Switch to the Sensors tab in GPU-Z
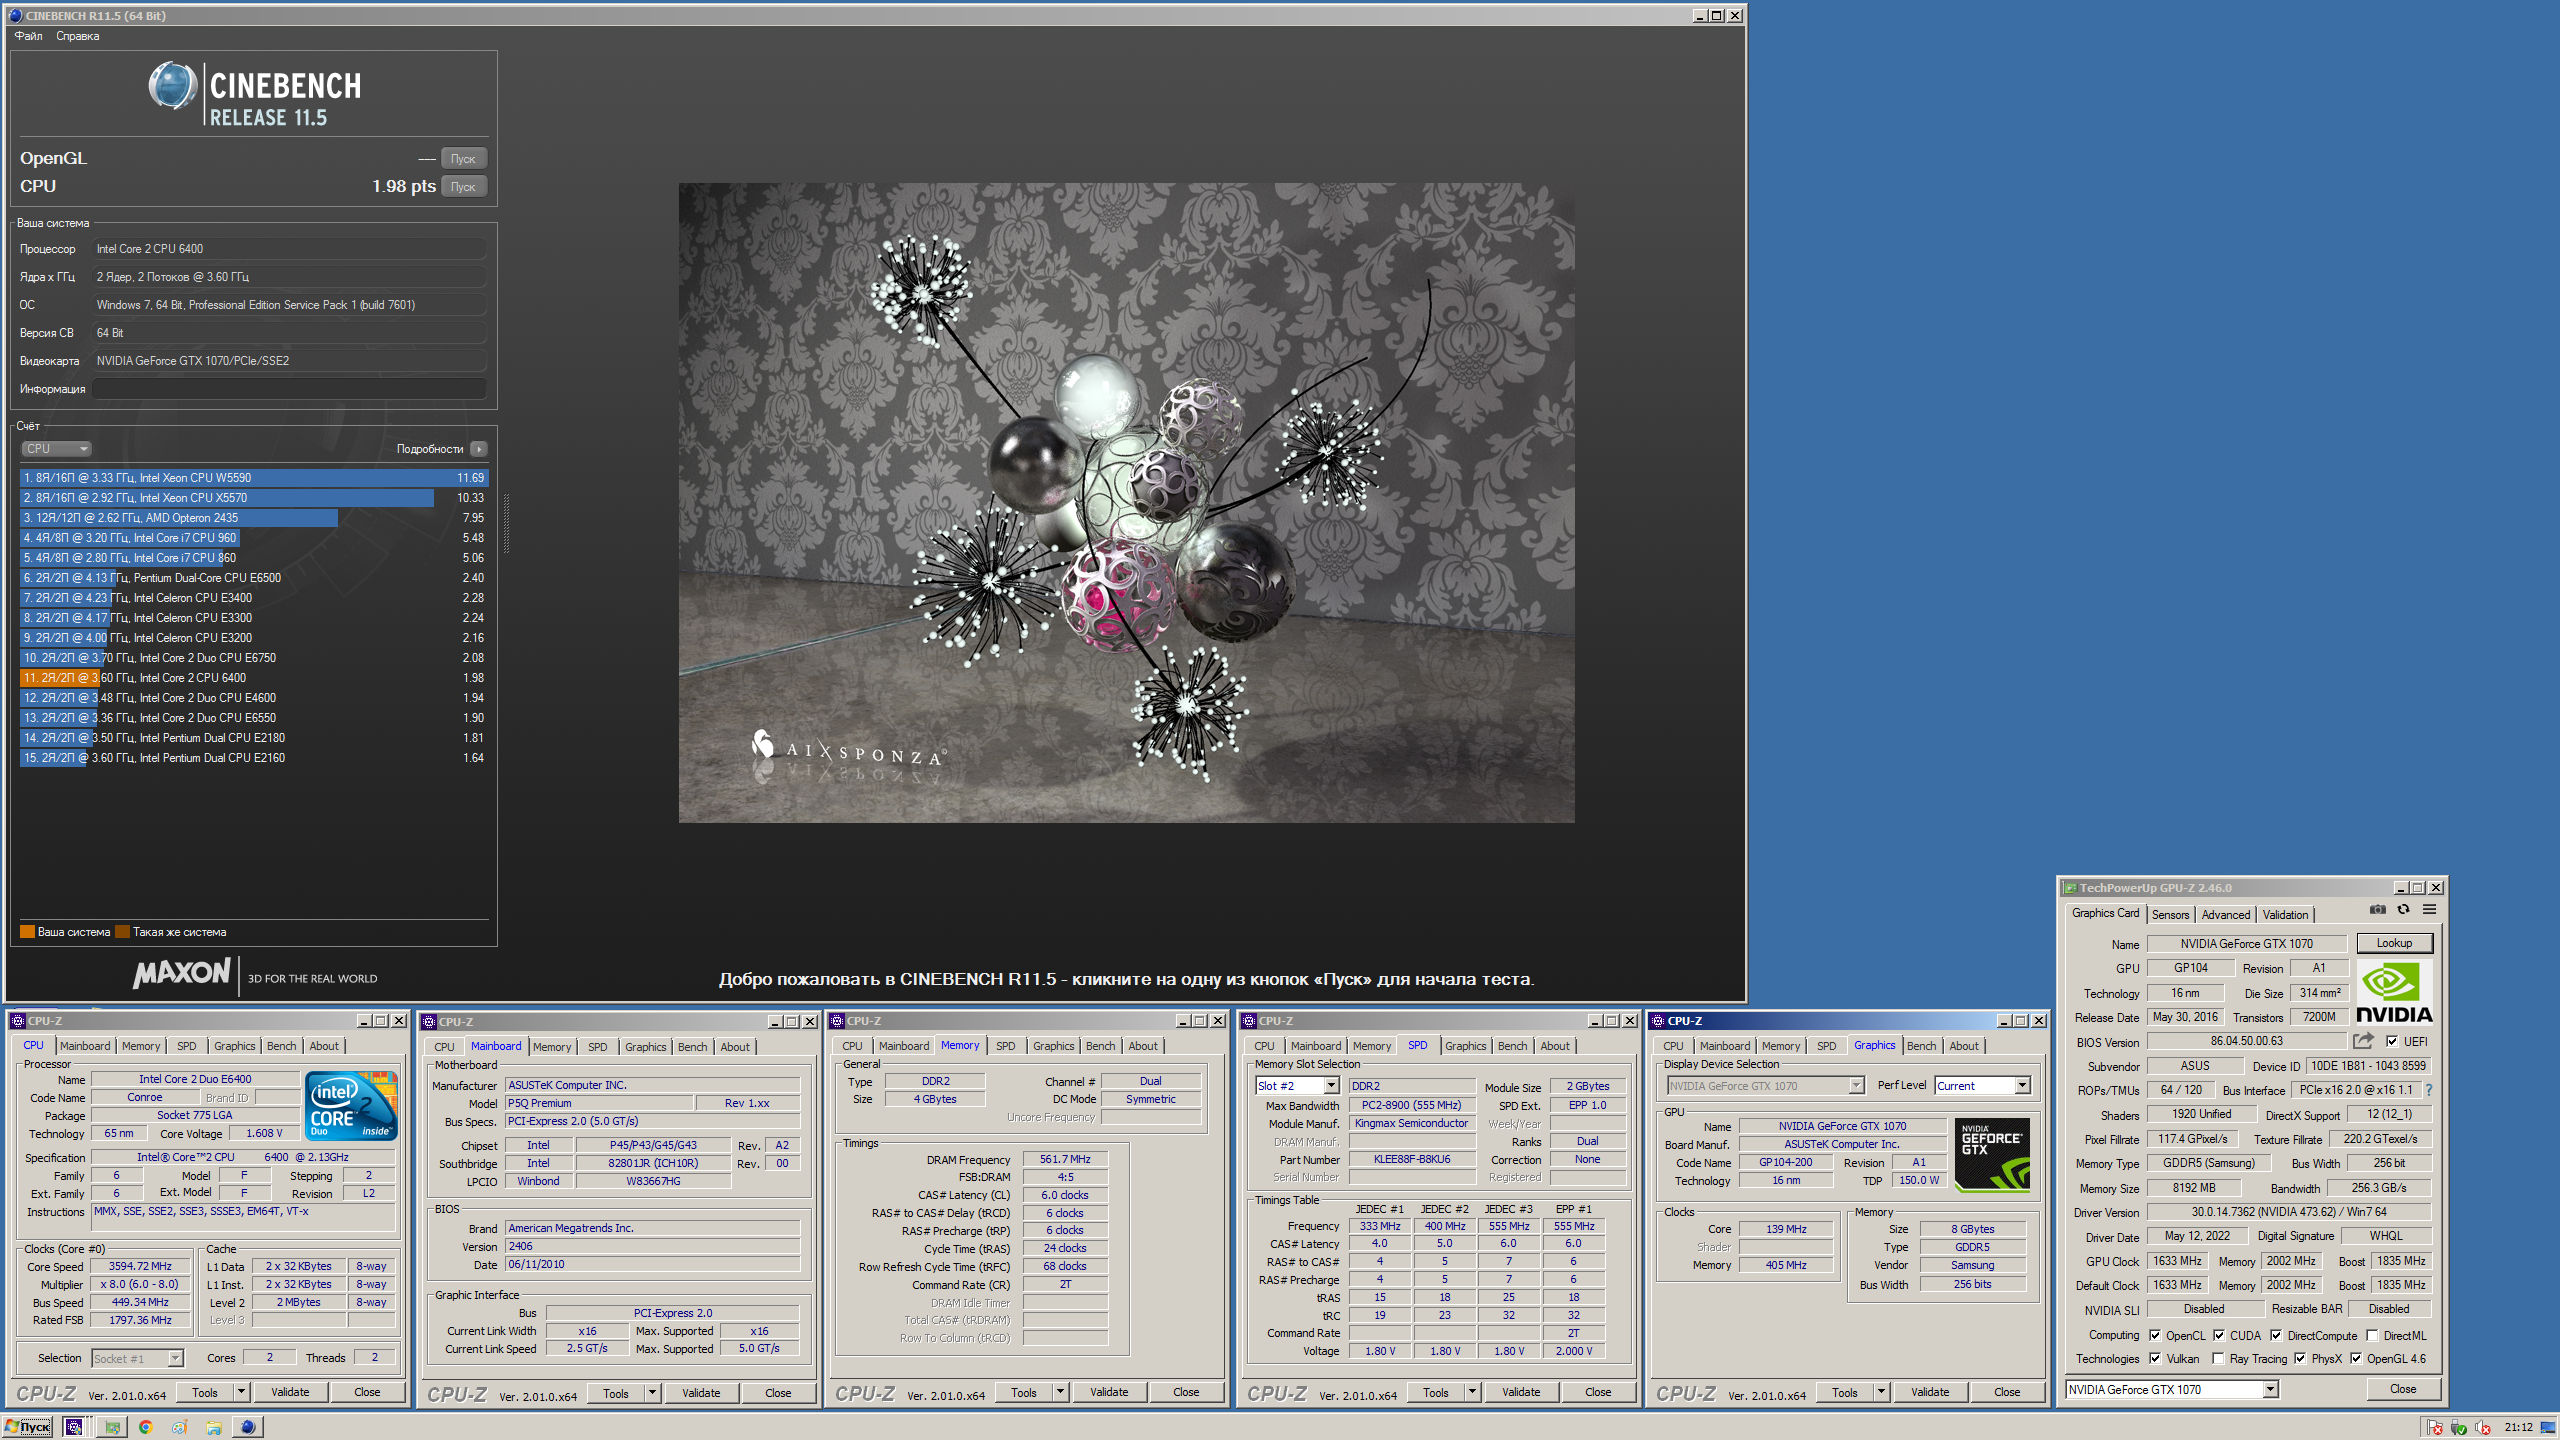Screen dimensions: 2560x1440 [2170, 914]
